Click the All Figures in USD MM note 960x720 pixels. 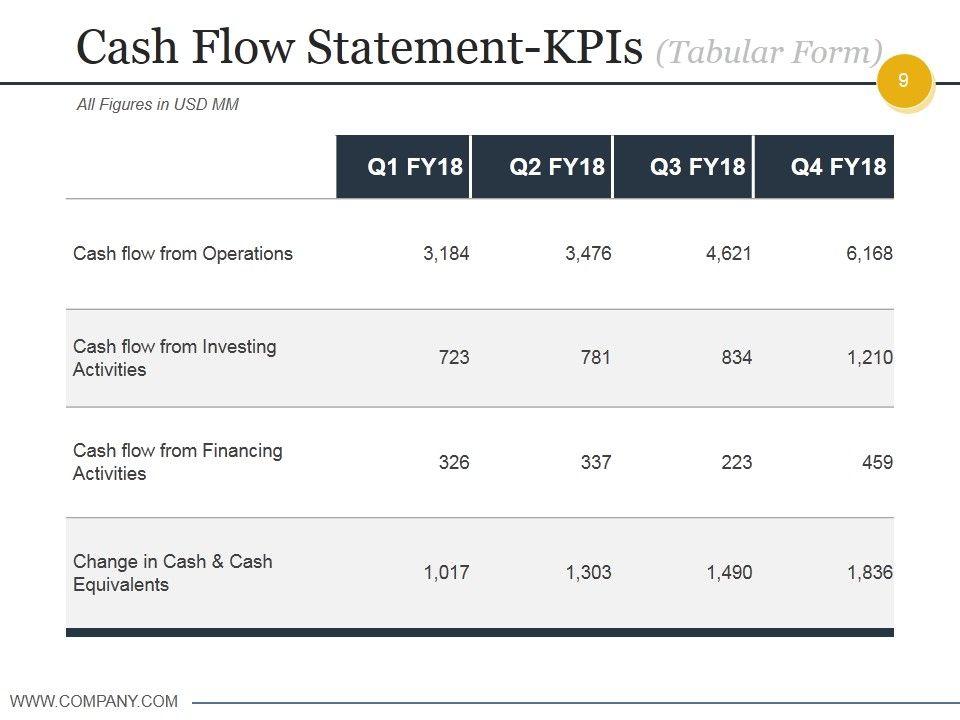pos(158,104)
